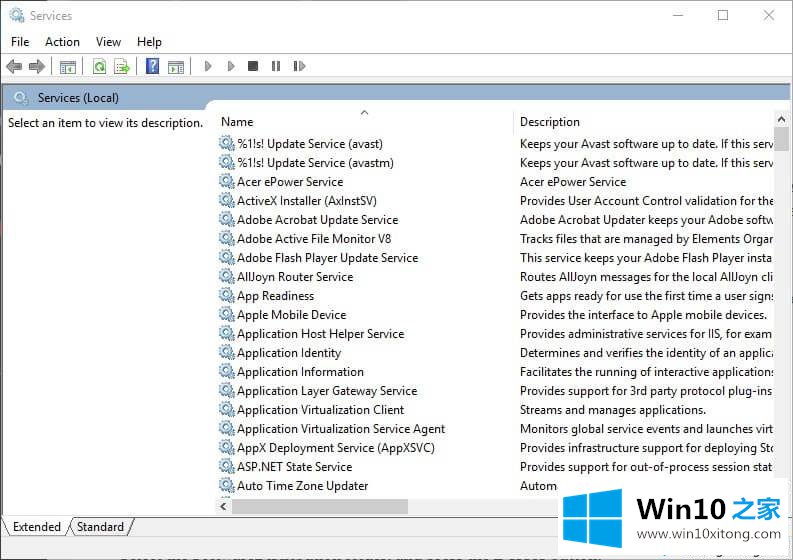Select Adobe Active File Monitor V8
The image size is (793, 560).
314,239
